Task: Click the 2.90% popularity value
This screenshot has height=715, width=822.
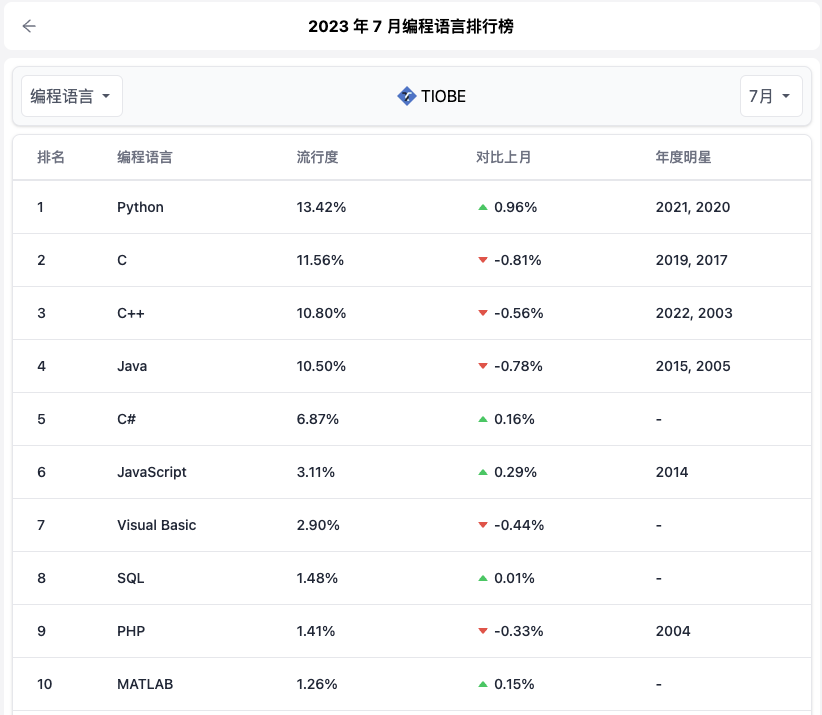Action: [x=318, y=525]
